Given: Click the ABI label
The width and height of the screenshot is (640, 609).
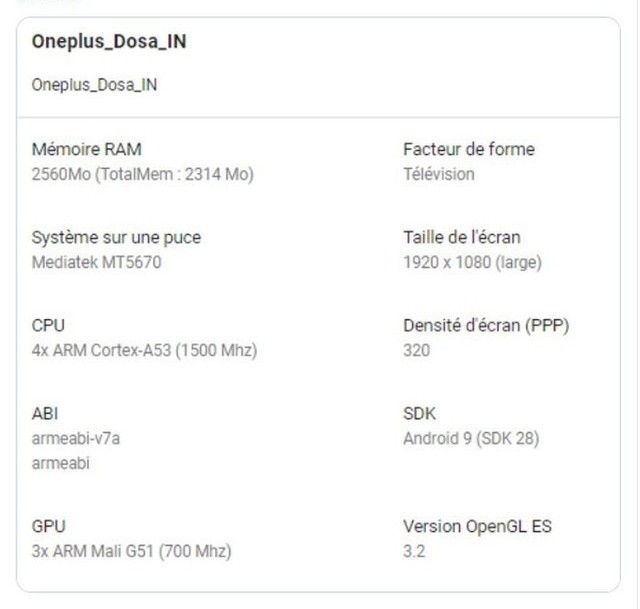Looking at the screenshot, I should click(45, 414).
